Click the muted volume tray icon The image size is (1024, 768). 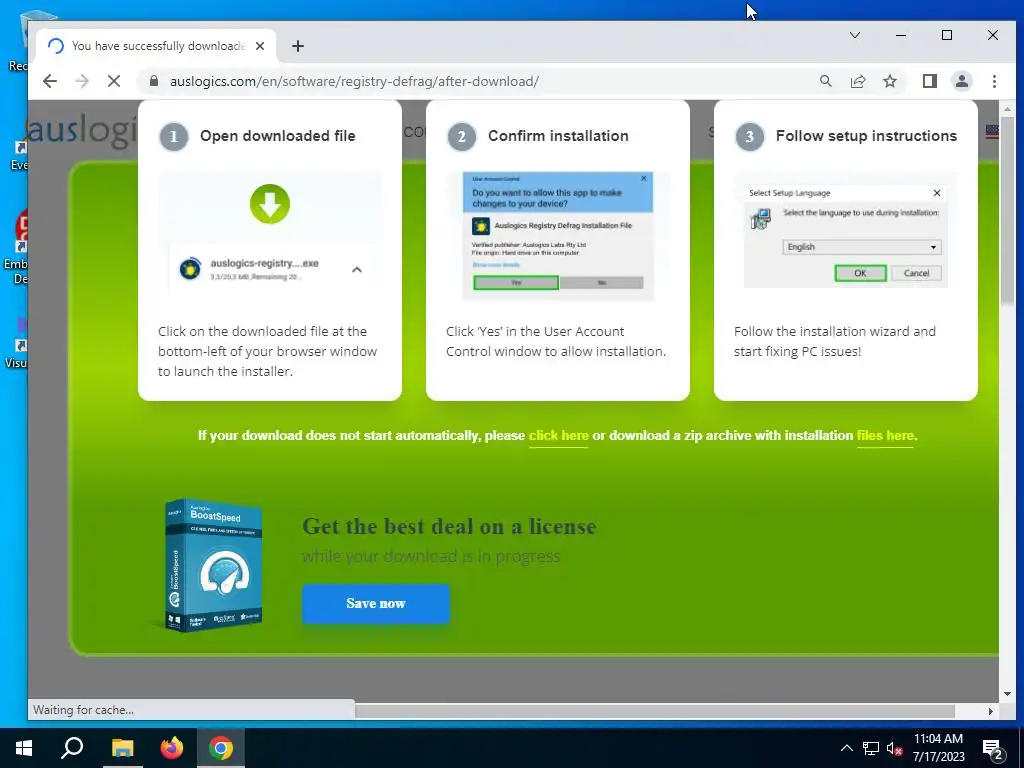894,748
